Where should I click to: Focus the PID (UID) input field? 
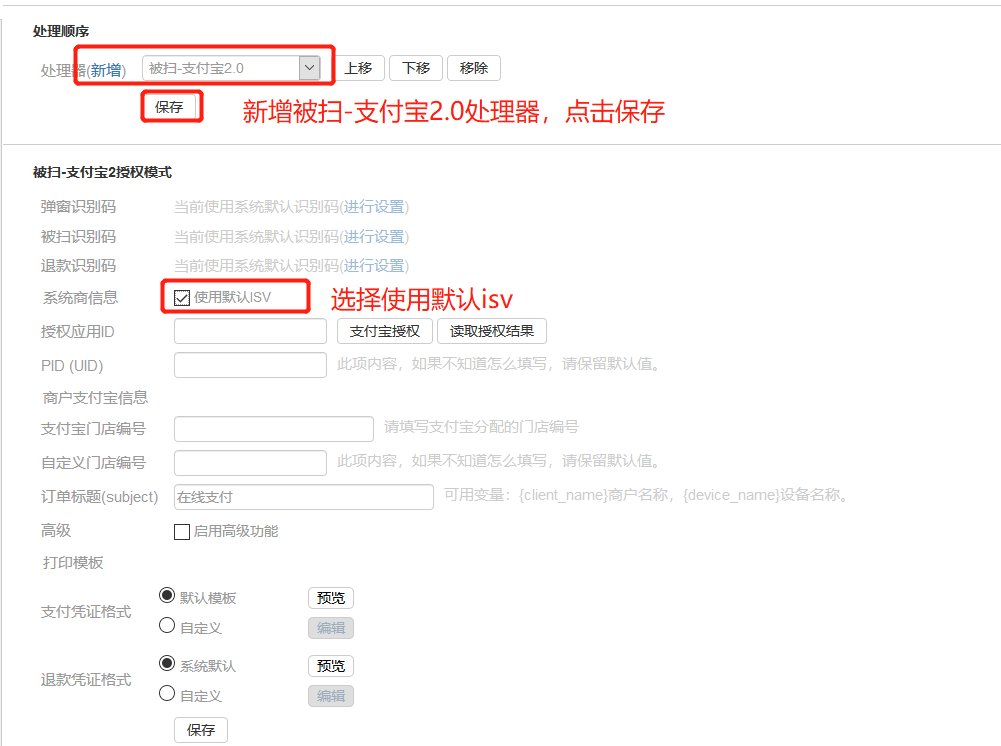[x=250, y=365]
